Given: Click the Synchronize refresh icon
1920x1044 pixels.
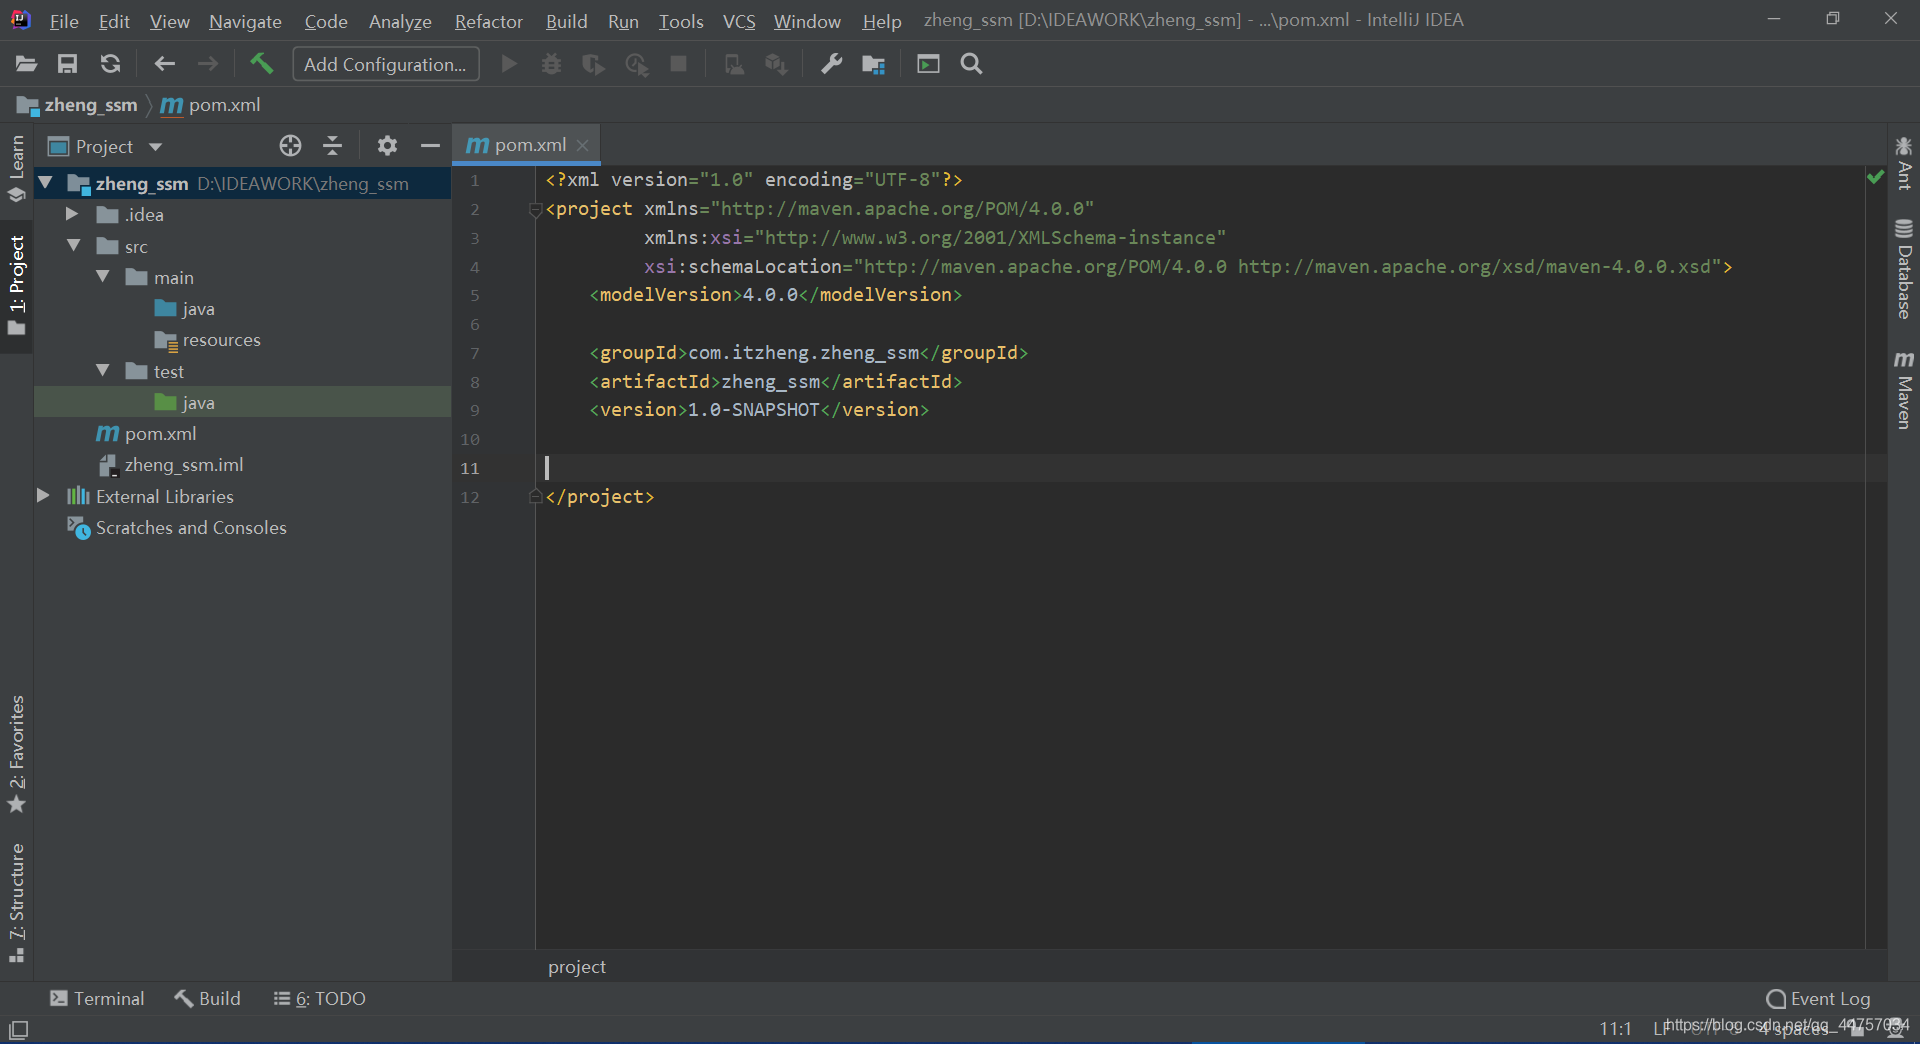Looking at the screenshot, I should [x=110, y=64].
